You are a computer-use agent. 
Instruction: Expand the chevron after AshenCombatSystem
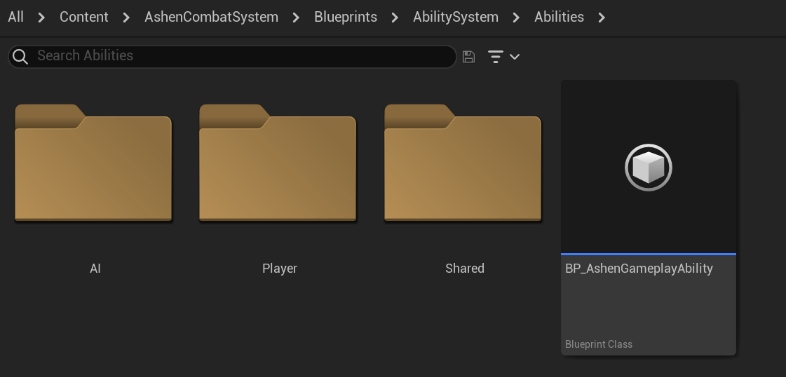coord(296,18)
